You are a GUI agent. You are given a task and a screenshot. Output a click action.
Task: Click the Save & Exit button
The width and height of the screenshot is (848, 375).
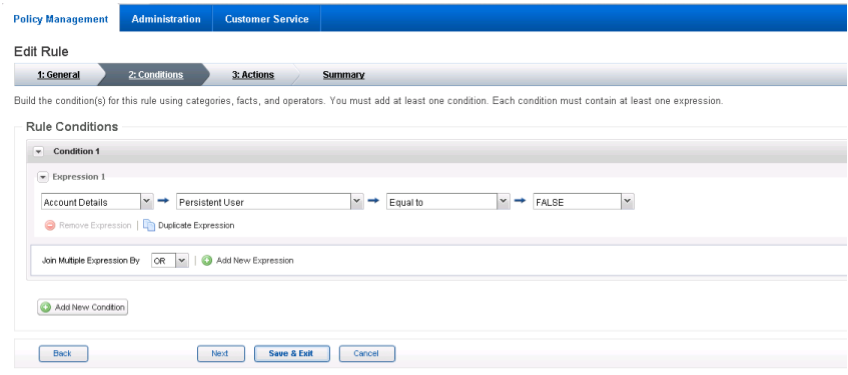click(291, 353)
